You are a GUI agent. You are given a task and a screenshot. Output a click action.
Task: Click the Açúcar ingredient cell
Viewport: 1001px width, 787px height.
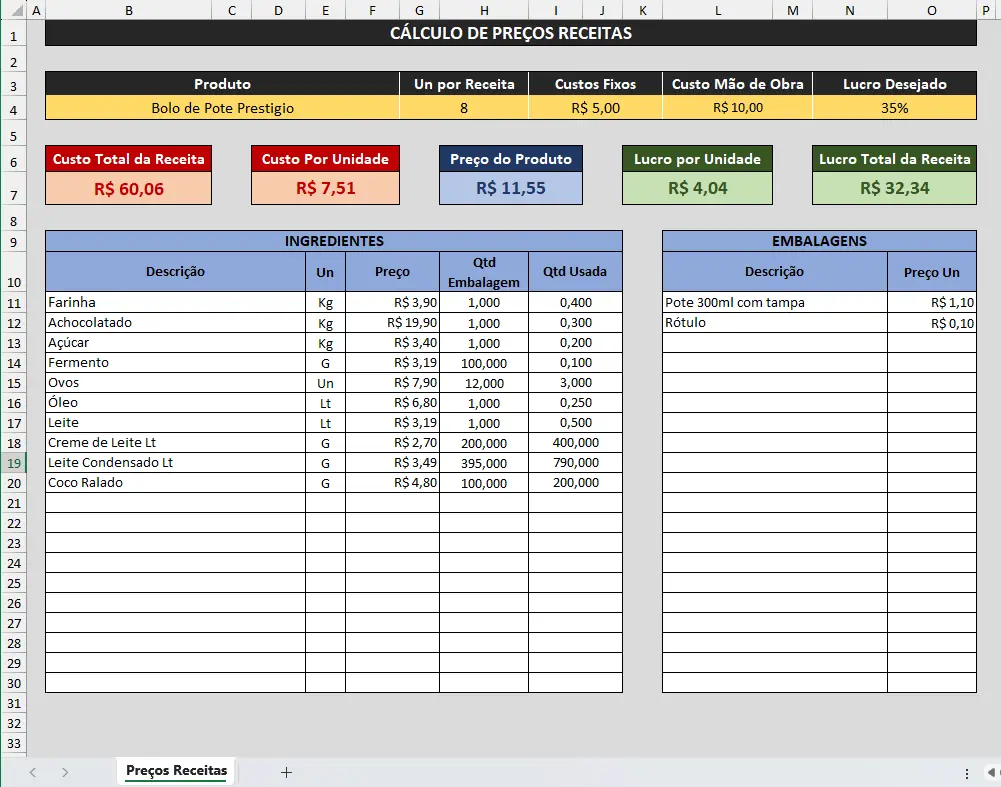(176, 343)
